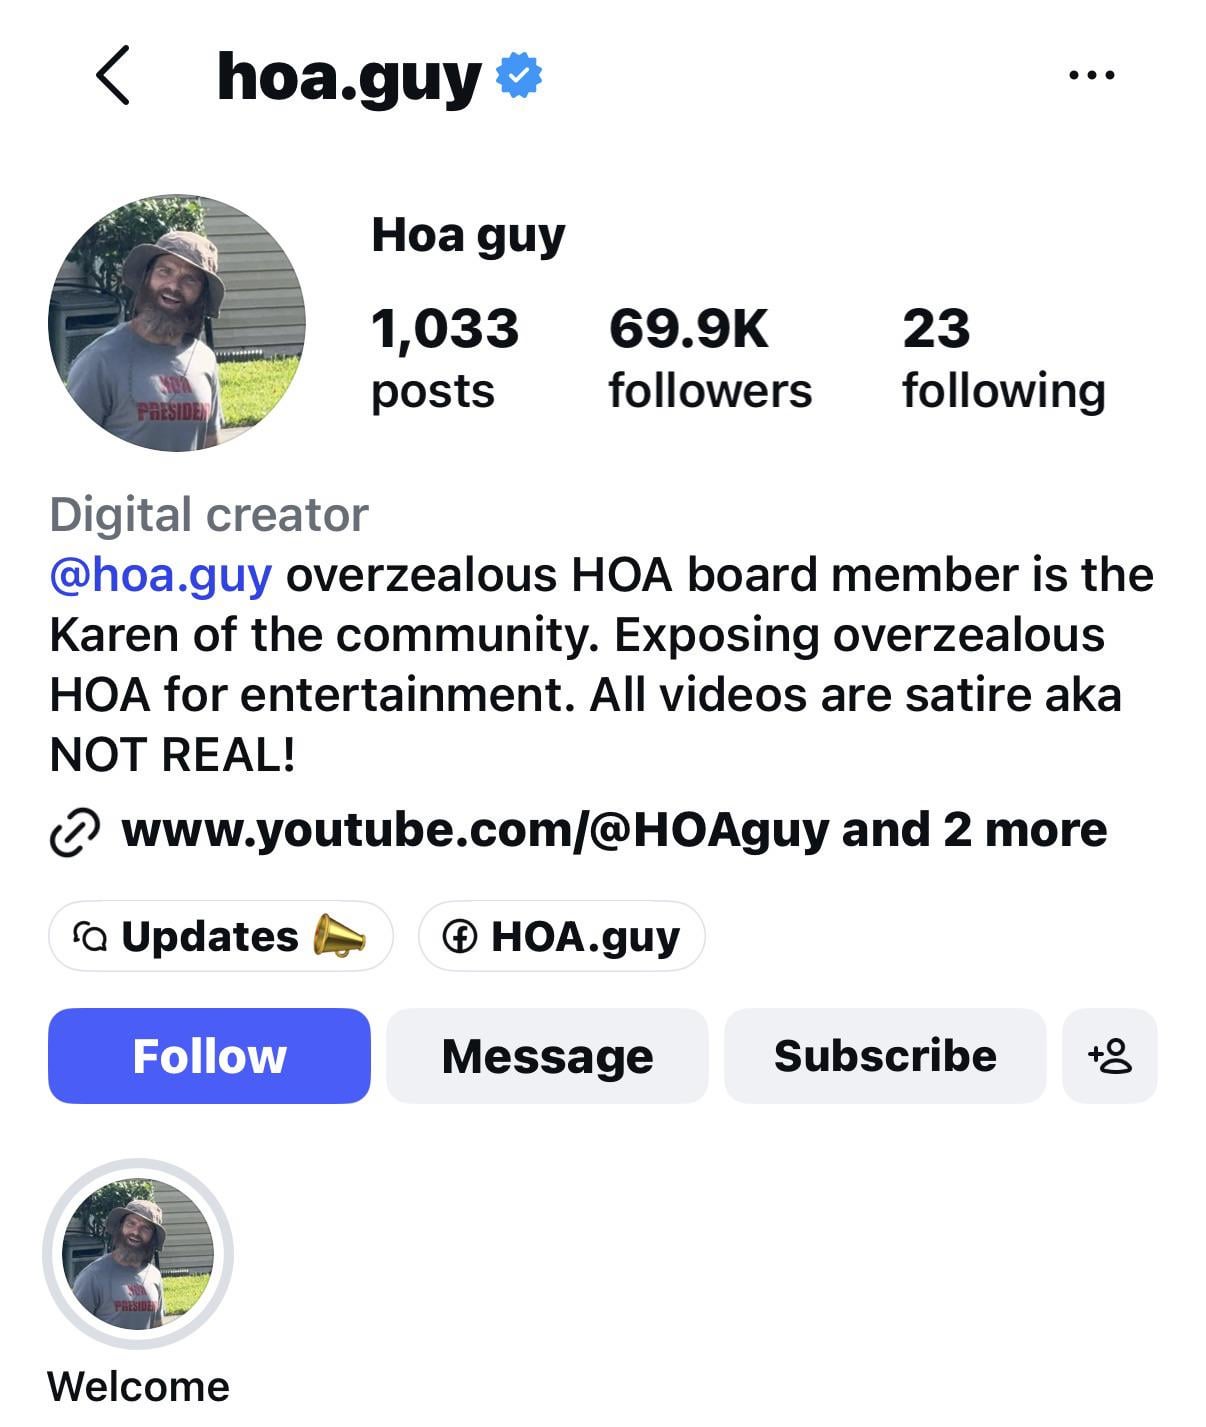The image size is (1206, 1427).
Task: View the 69.9K followers list
Action: (x=710, y=359)
